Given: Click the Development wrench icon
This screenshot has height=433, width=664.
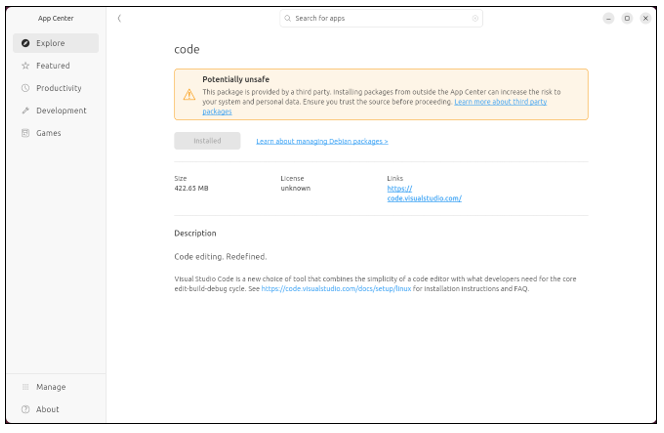Looking at the screenshot, I should [x=25, y=110].
